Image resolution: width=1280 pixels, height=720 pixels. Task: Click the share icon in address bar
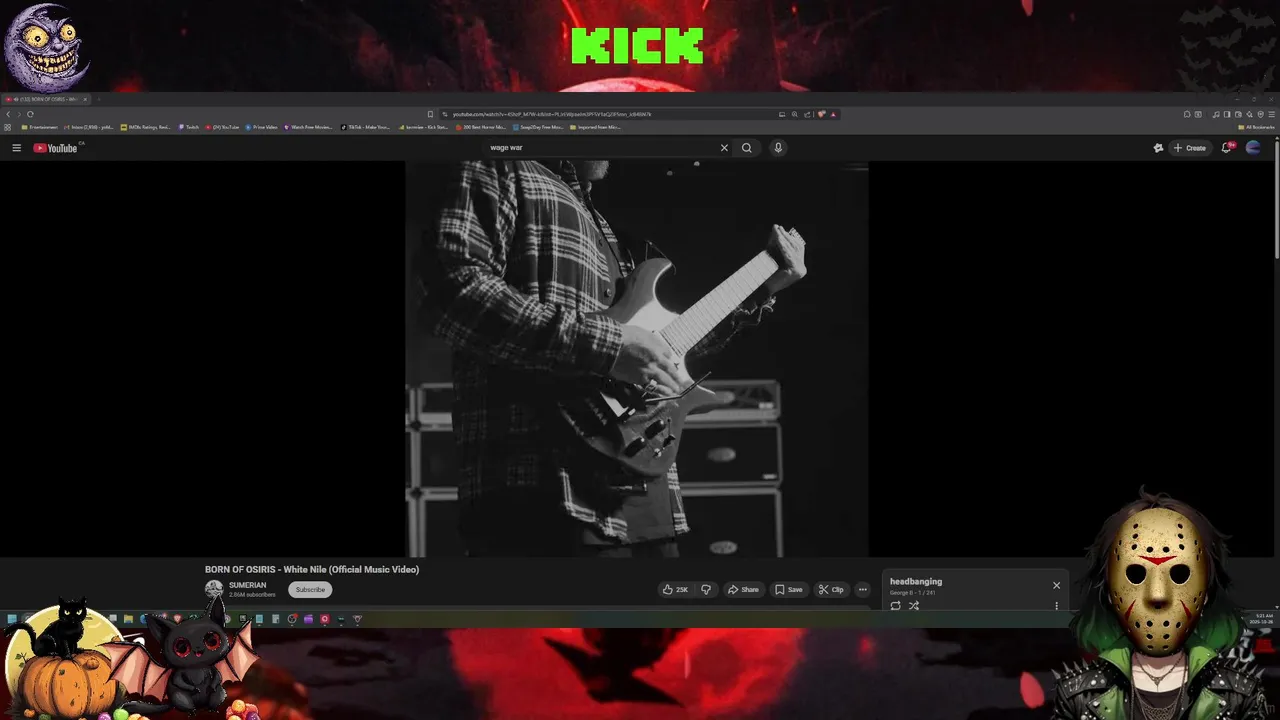point(807,114)
